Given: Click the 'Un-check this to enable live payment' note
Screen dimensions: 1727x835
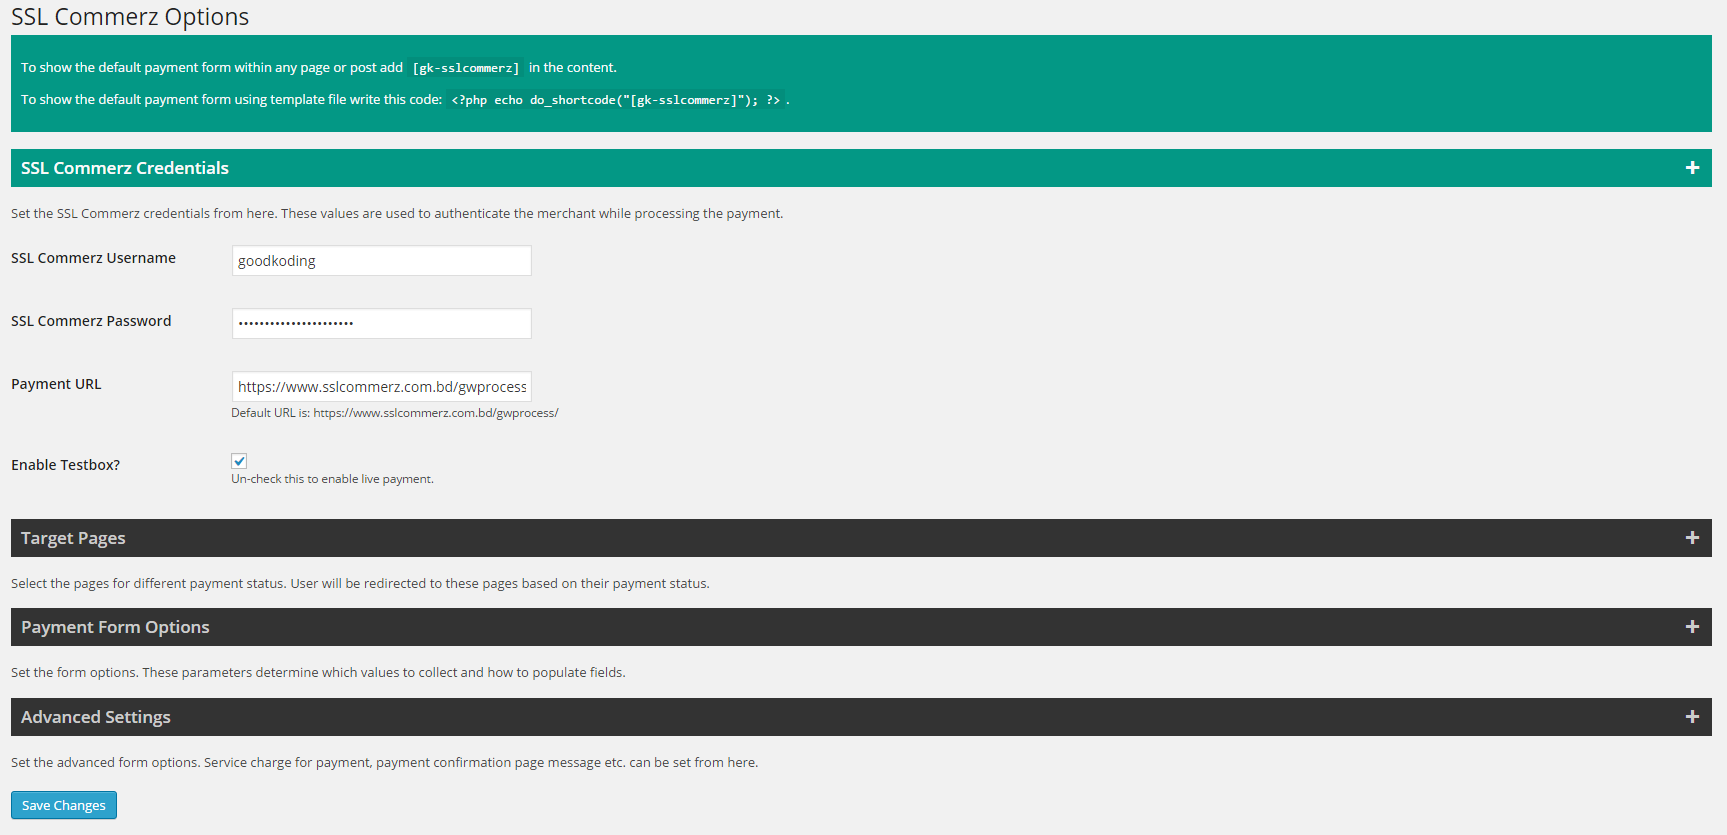Looking at the screenshot, I should pyautogui.click(x=332, y=479).
